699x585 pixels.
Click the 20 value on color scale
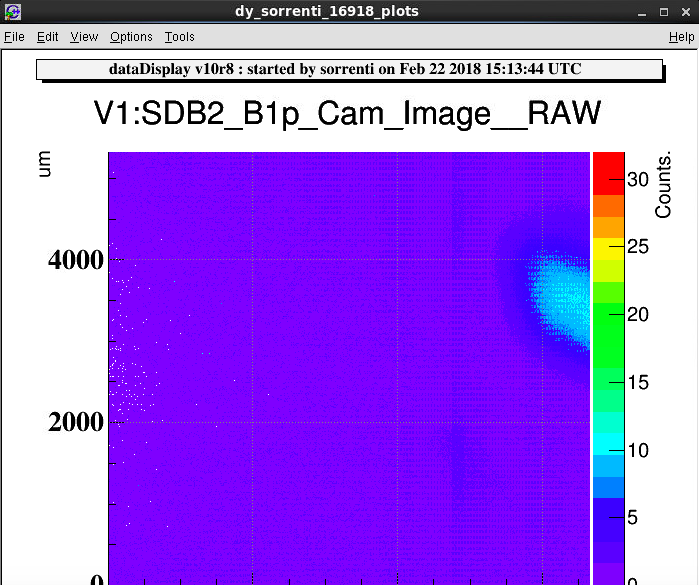pyautogui.click(x=637, y=314)
